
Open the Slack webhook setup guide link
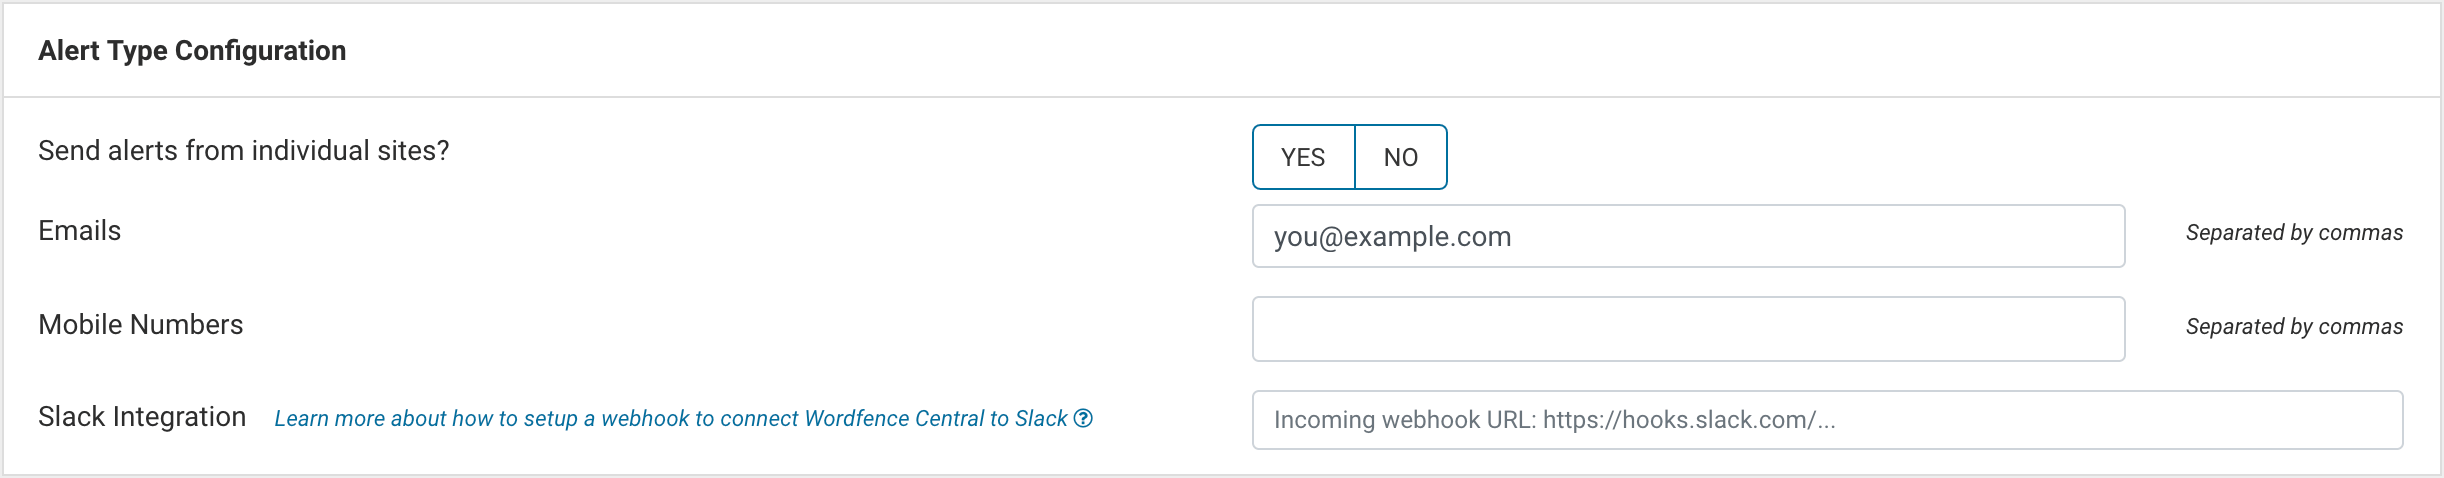point(670,418)
